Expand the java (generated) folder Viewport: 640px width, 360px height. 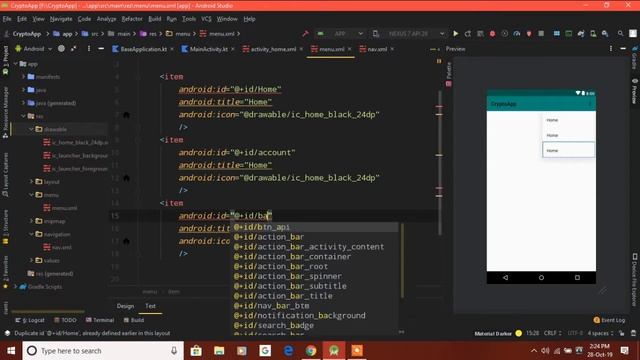(23, 103)
